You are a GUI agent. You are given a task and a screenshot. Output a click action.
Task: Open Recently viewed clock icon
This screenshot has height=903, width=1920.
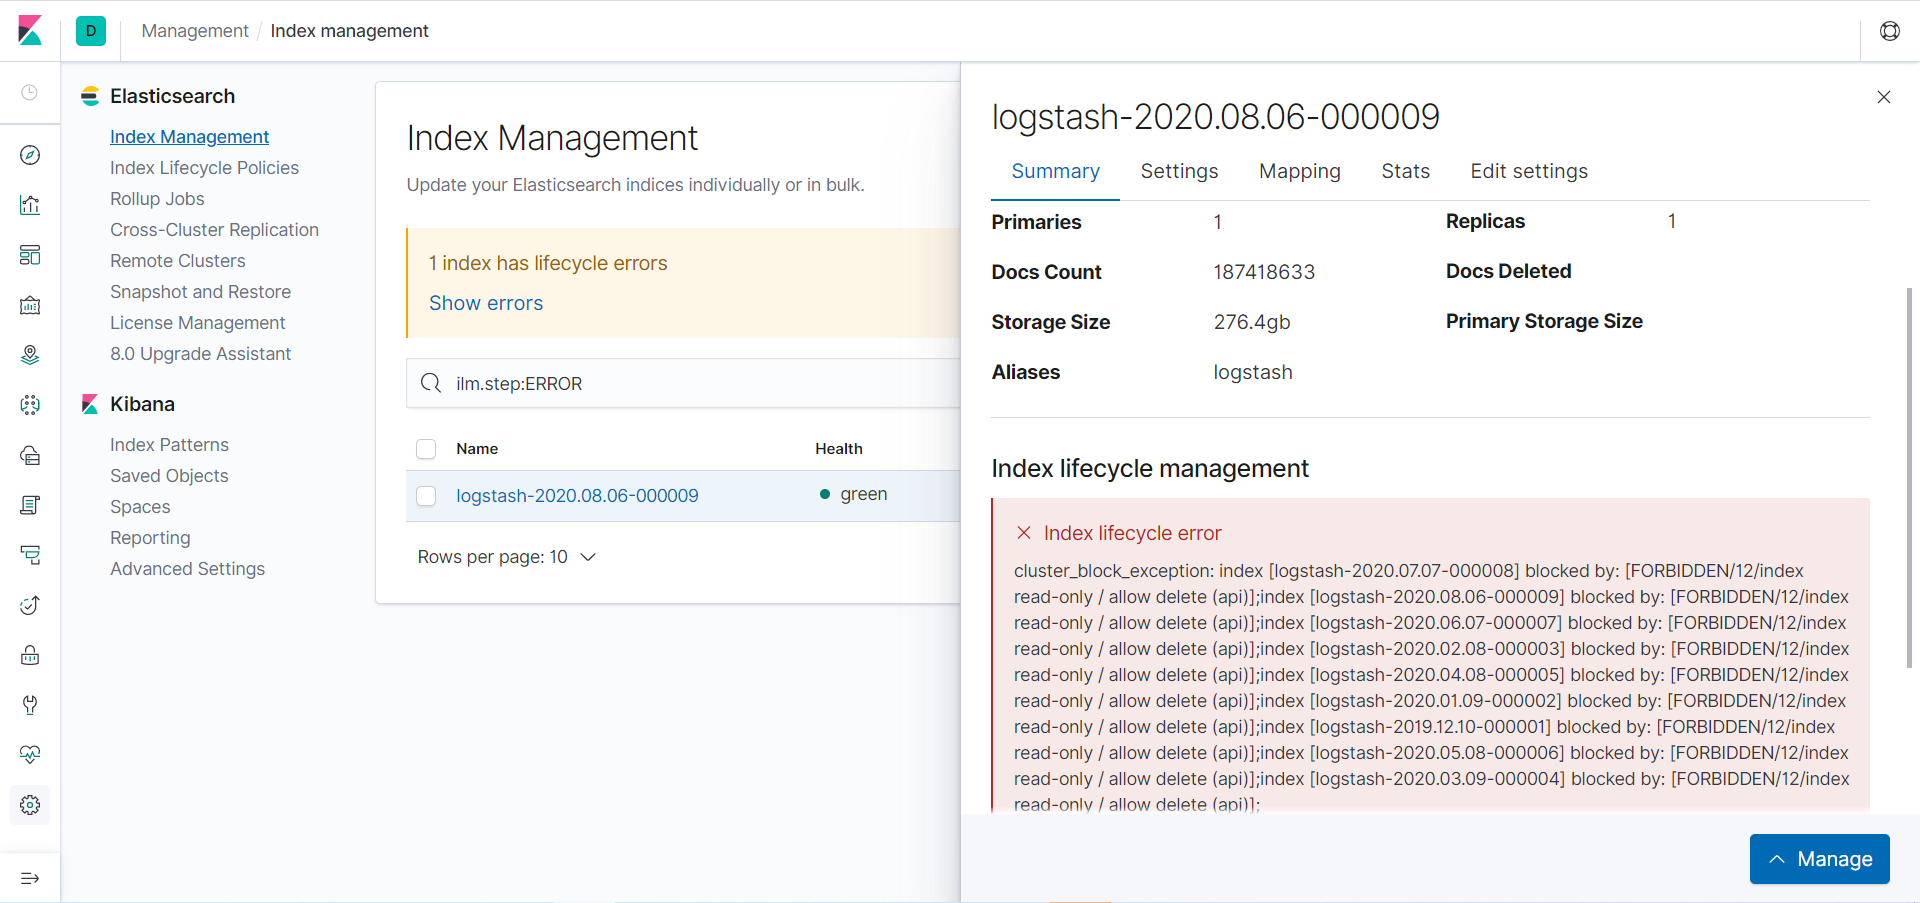pyautogui.click(x=30, y=92)
